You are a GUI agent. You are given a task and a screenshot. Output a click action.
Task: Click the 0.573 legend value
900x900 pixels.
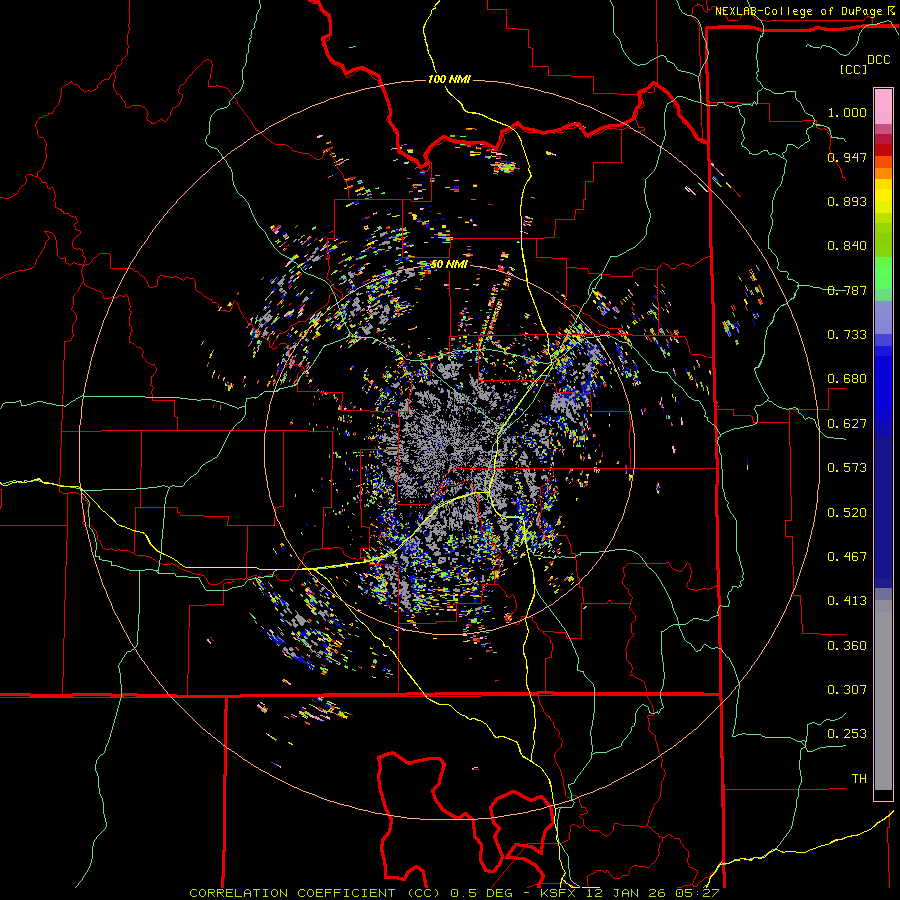pos(847,468)
